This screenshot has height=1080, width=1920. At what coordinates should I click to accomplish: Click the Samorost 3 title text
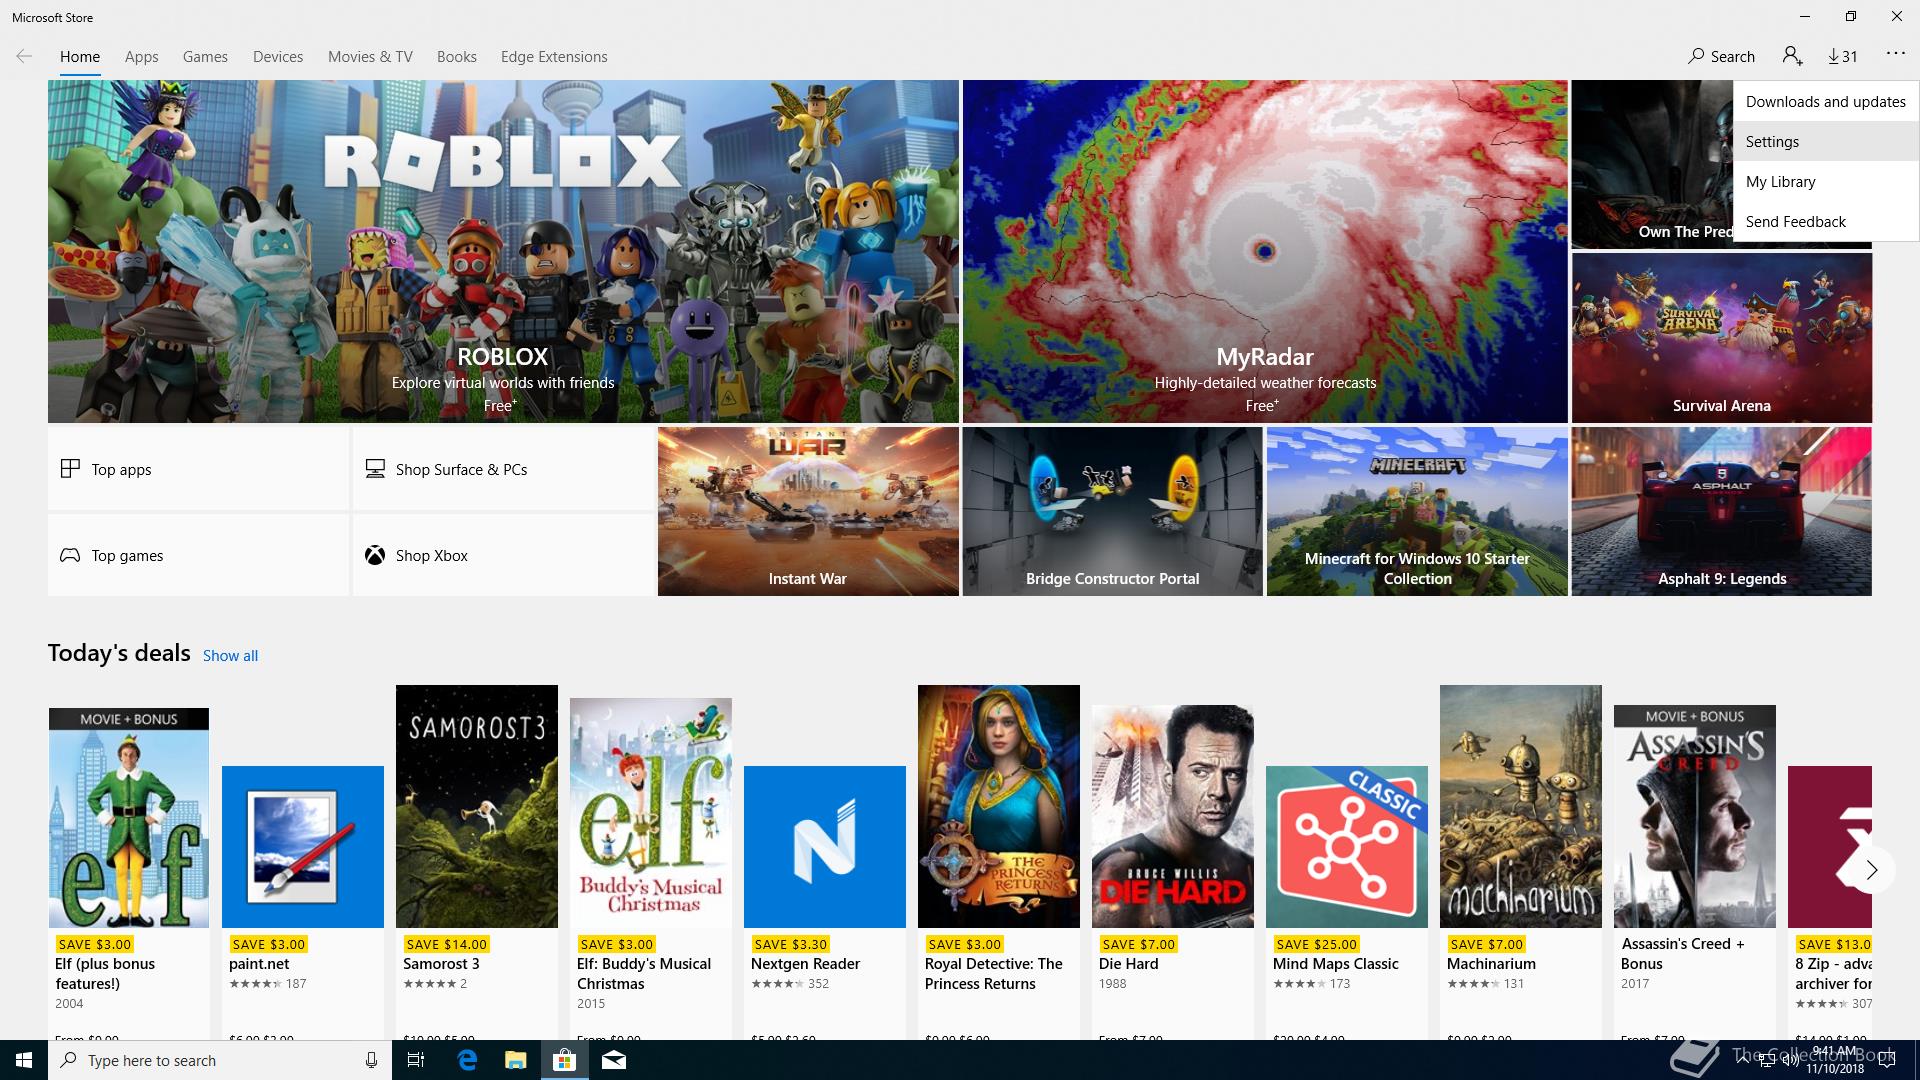click(x=441, y=963)
